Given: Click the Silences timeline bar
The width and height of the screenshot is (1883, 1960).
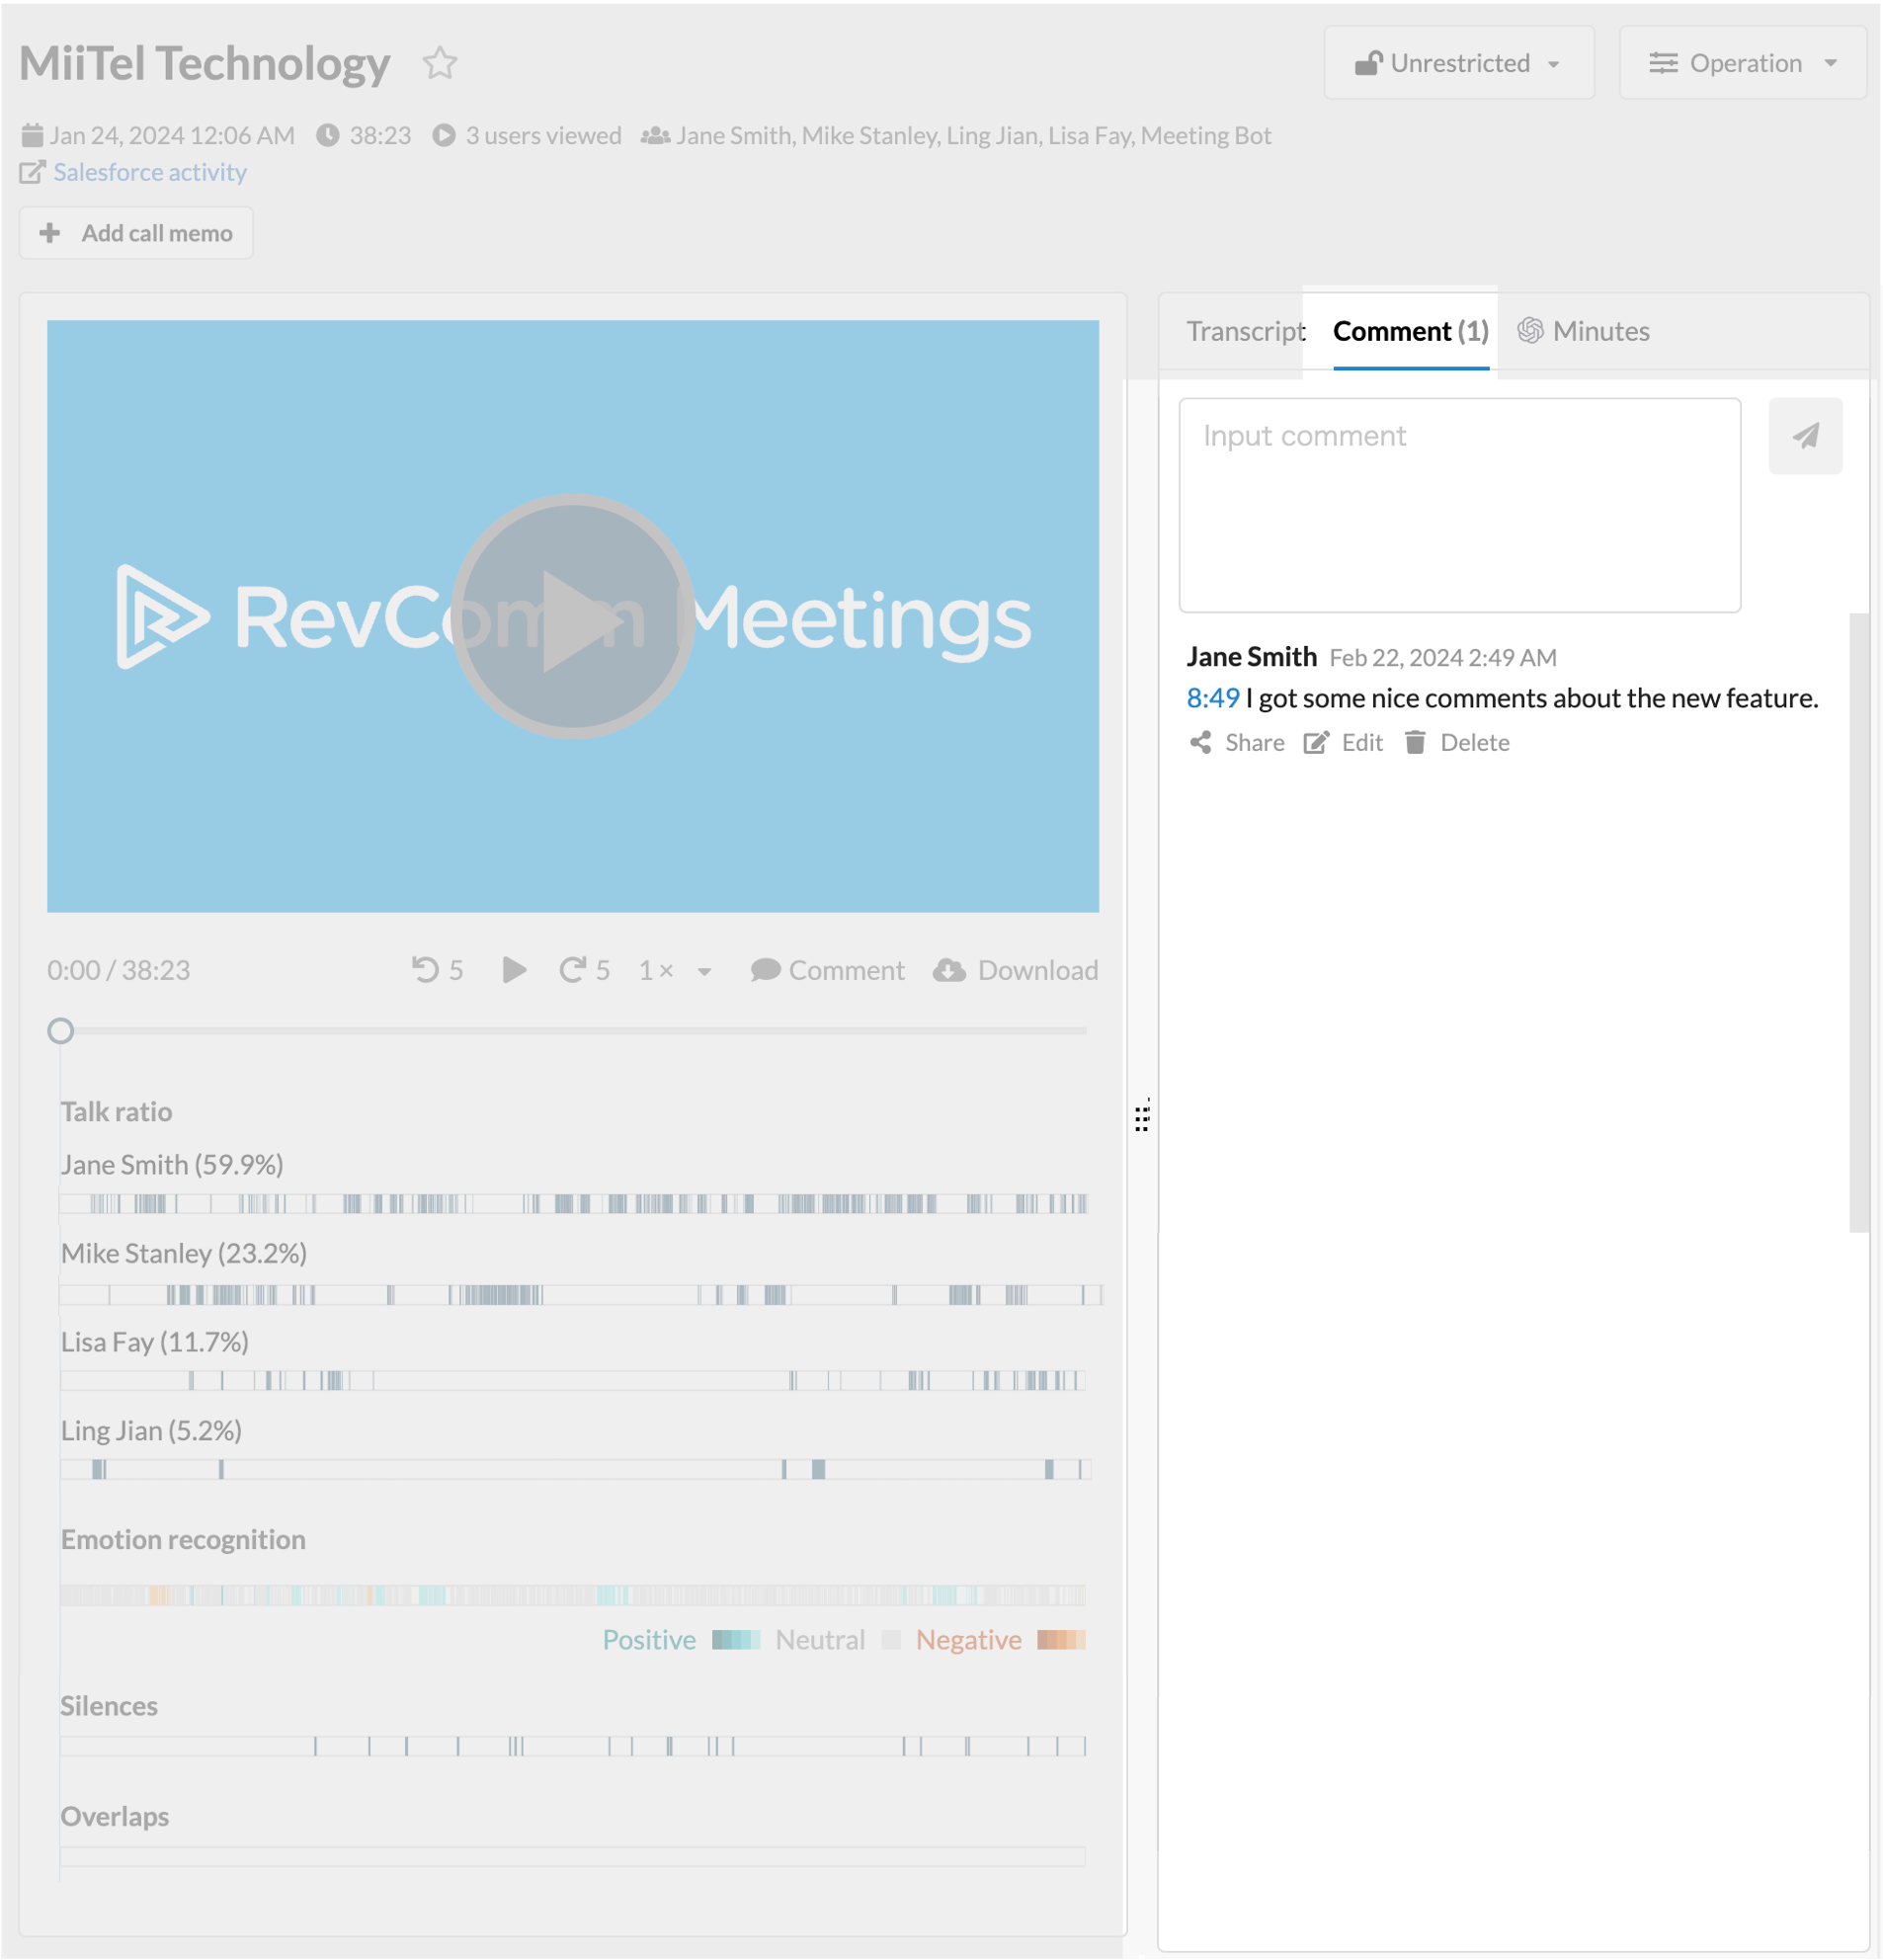Looking at the screenshot, I should coord(573,1746).
